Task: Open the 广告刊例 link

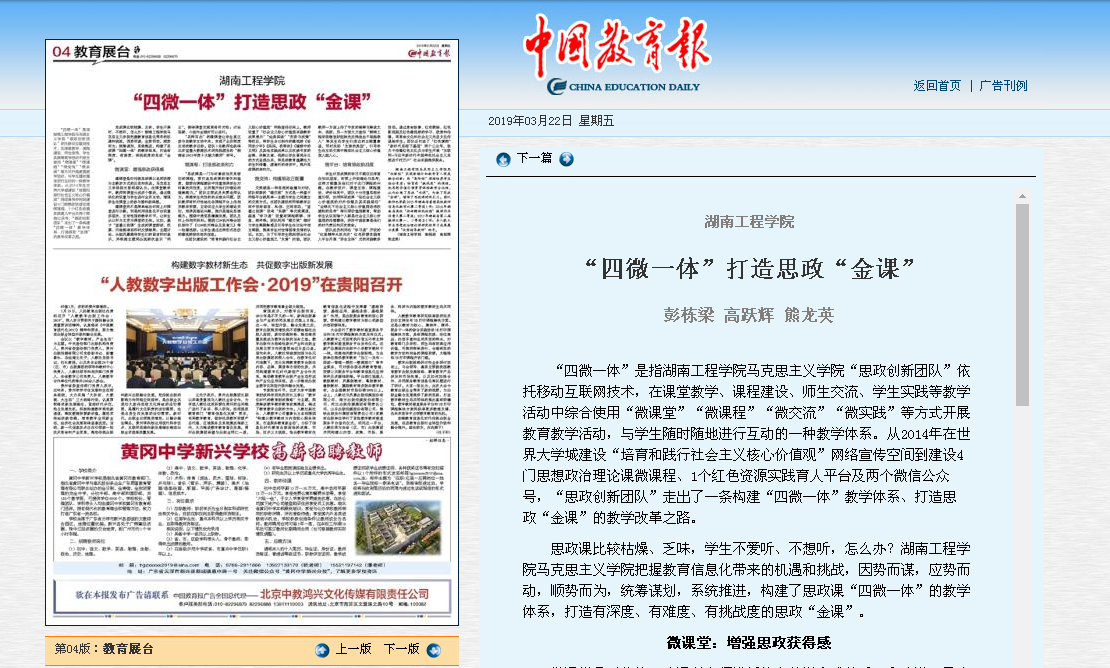Action: [x=1003, y=86]
